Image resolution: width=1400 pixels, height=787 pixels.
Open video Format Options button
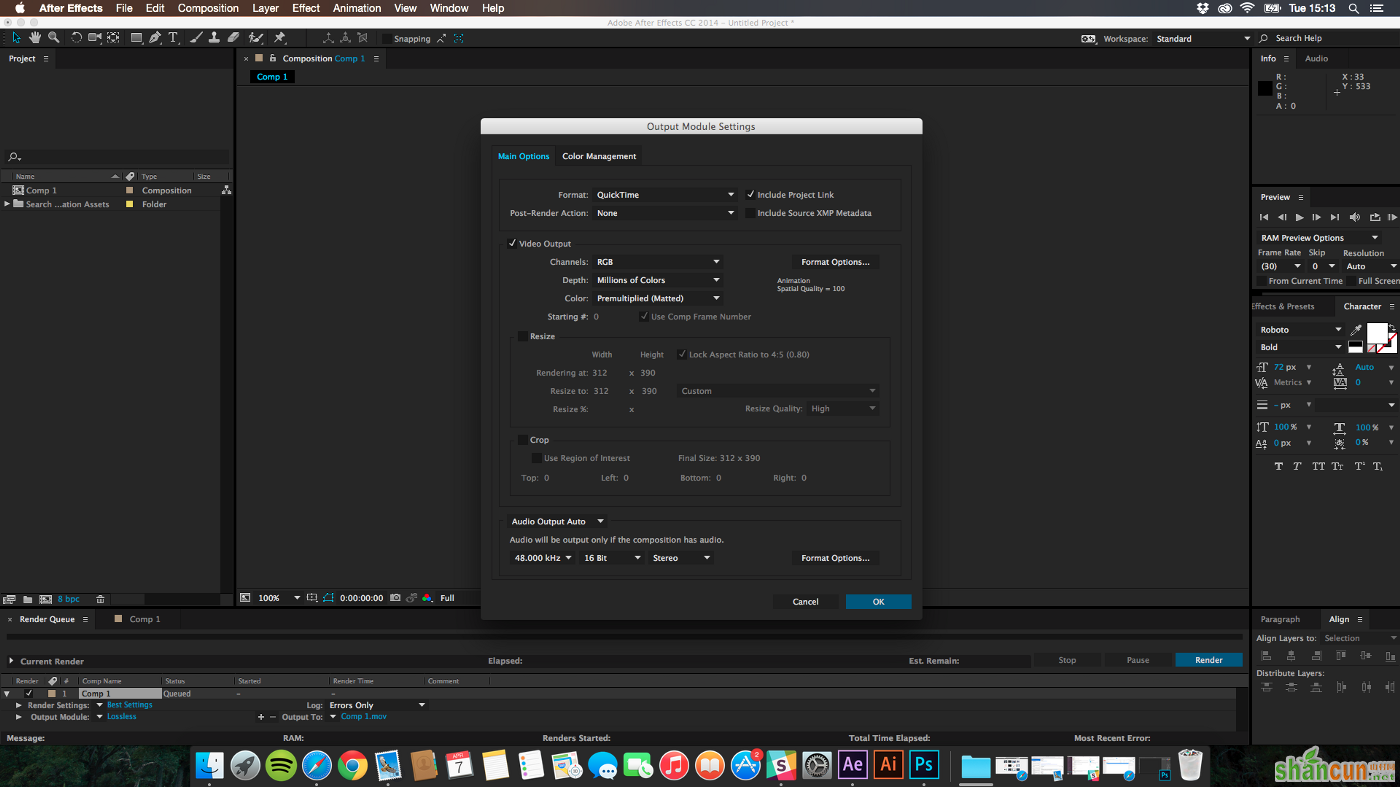point(835,262)
